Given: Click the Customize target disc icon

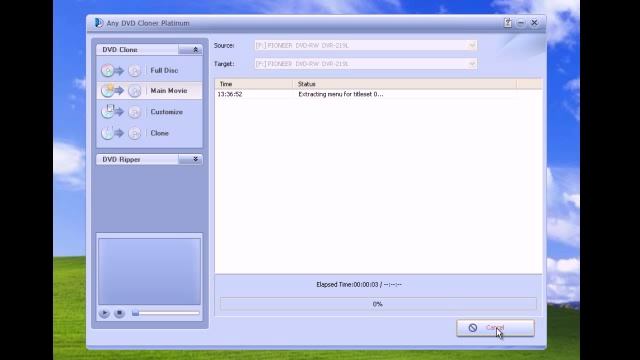Looking at the screenshot, I should tap(134, 112).
